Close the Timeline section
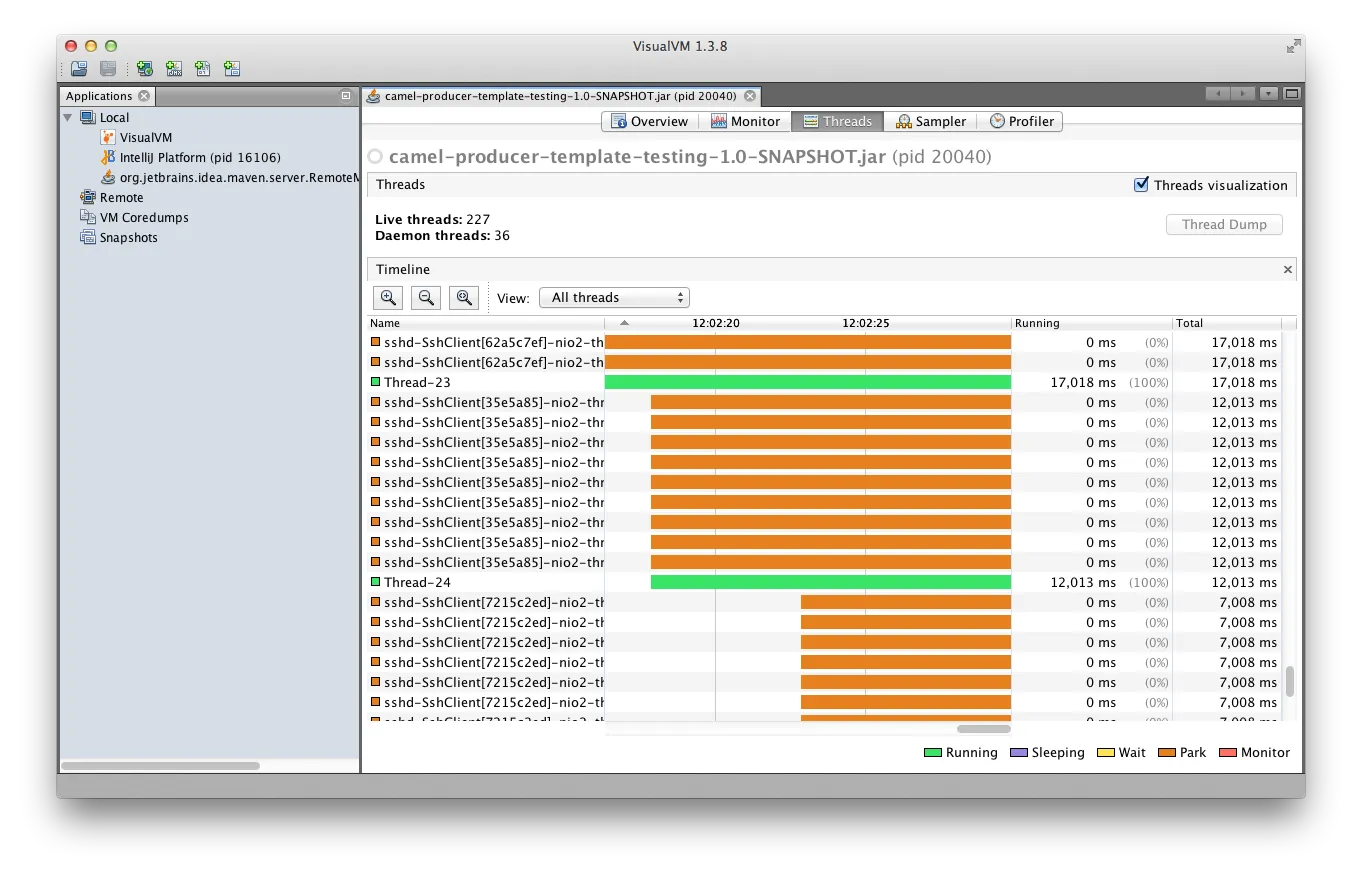The height and width of the screenshot is (877, 1362). click(x=1288, y=269)
